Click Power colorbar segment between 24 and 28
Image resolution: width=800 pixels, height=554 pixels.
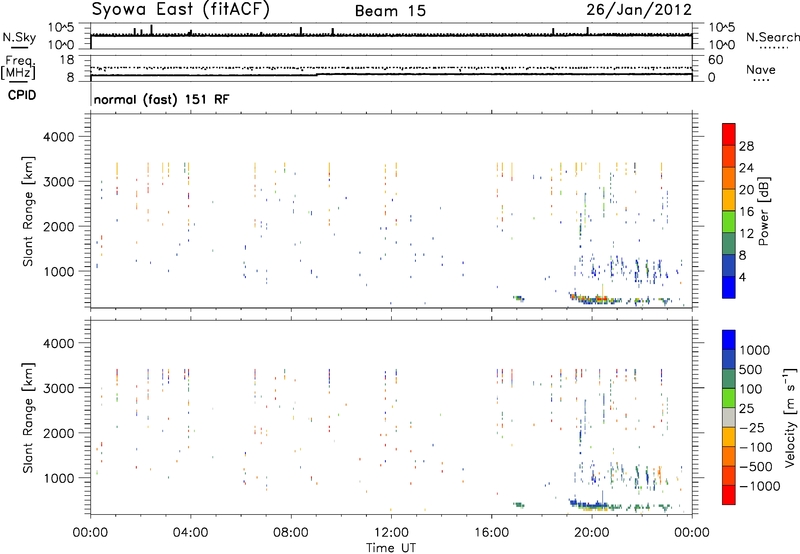point(729,157)
